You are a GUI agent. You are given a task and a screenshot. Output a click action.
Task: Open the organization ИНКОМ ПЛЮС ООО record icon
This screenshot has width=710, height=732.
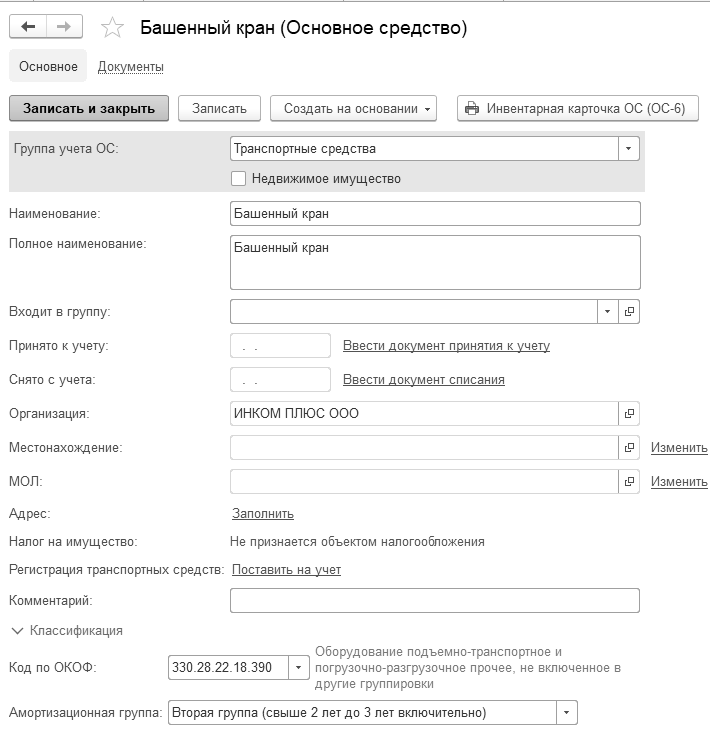pos(629,413)
